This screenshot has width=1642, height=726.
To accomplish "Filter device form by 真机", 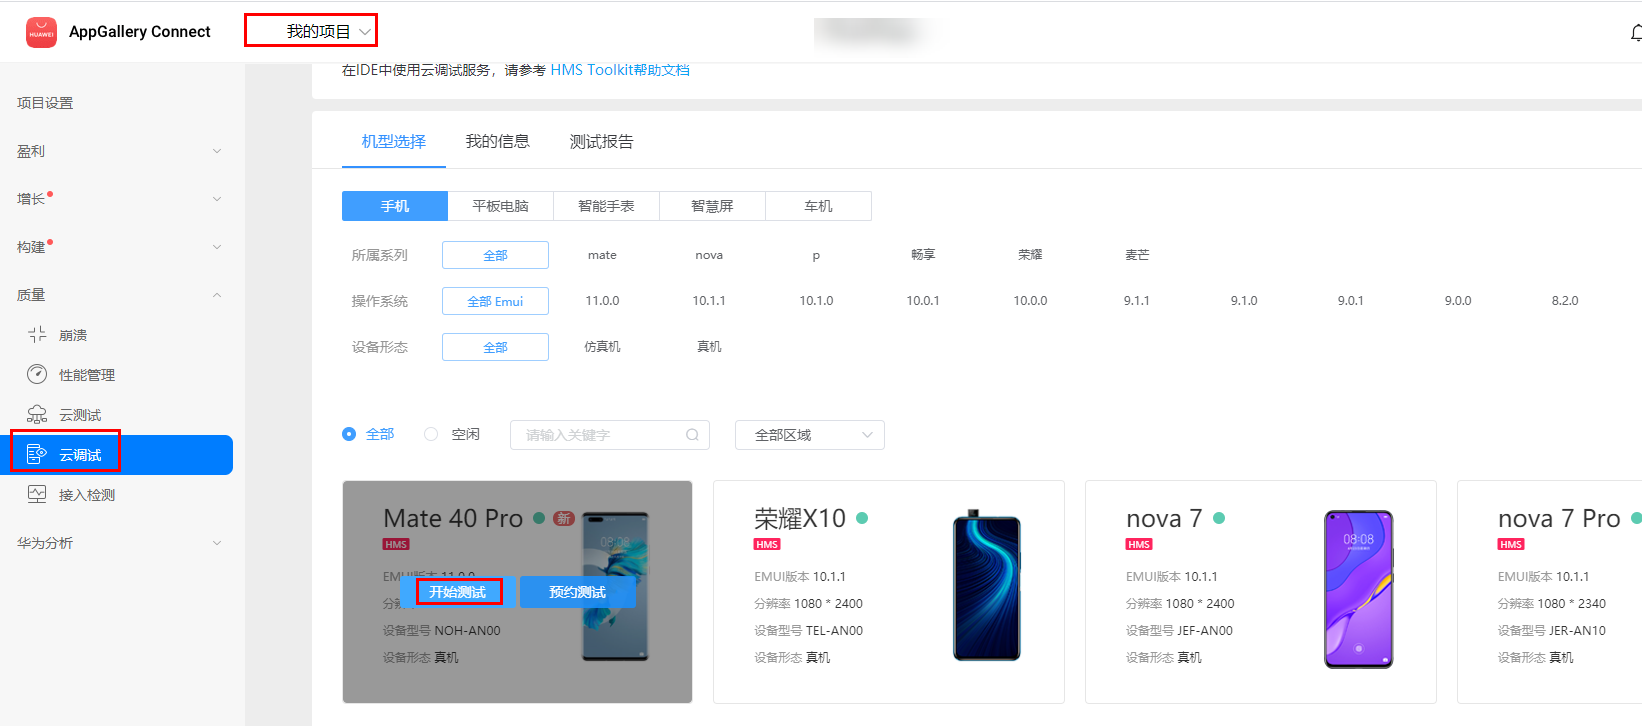I will pos(709,347).
